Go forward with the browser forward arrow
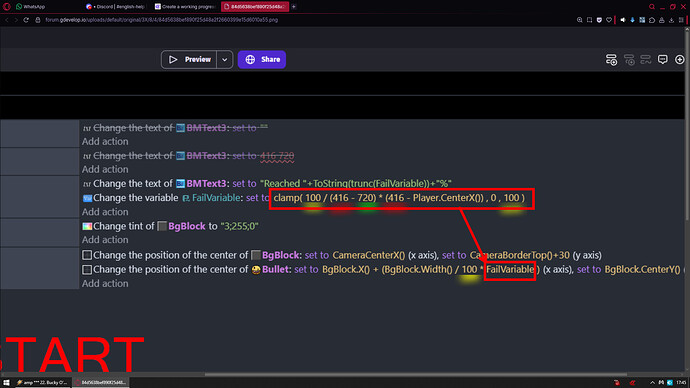The width and height of the screenshot is (690, 388). click(x=16, y=20)
